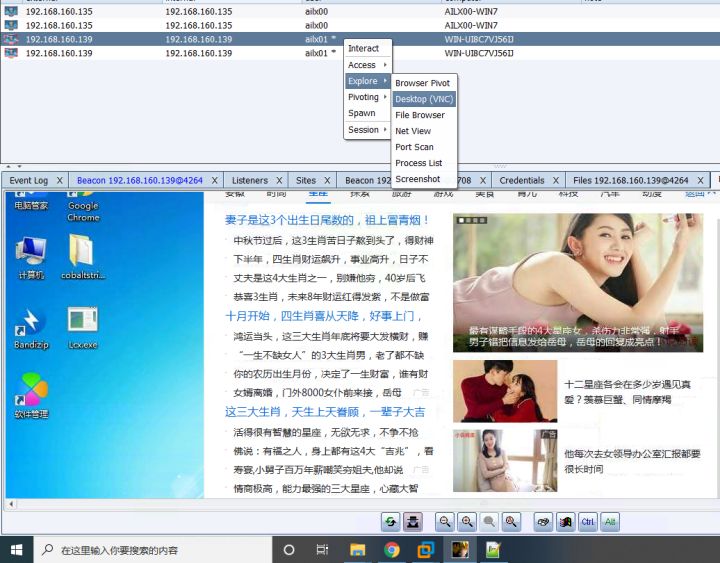Expand the Session submenu

coord(367,129)
